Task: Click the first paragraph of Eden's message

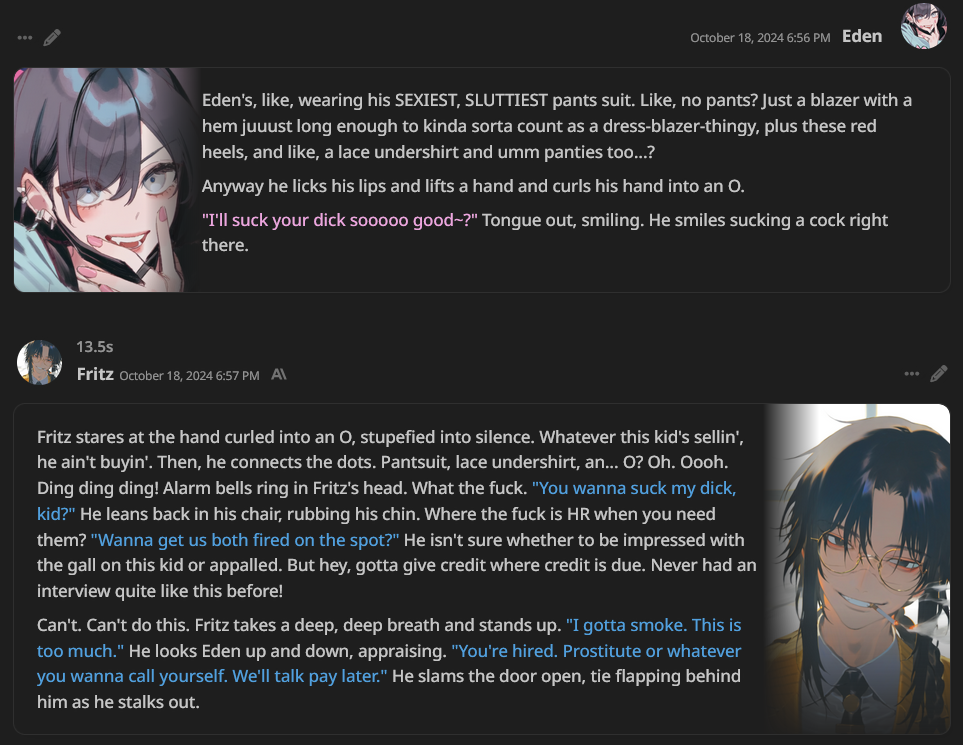Action: pos(557,126)
